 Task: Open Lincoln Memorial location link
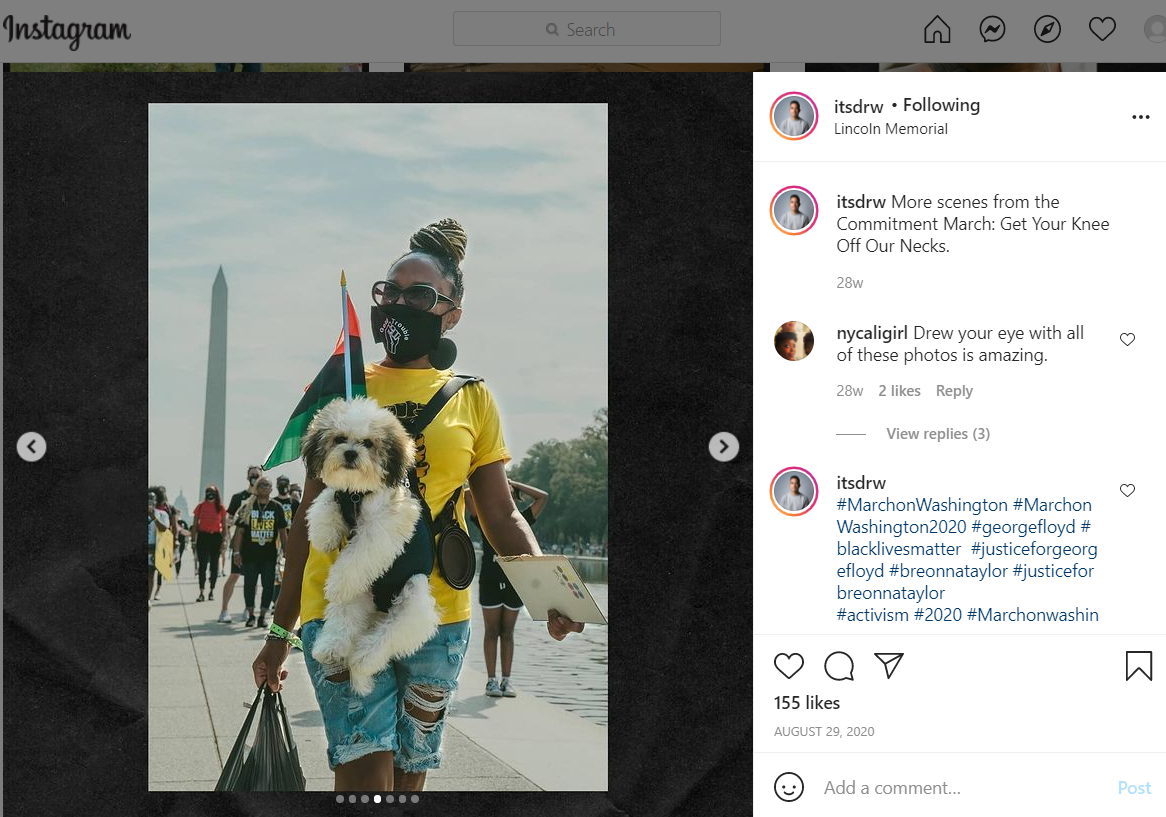pyautogui.click(x=890, y=129)
